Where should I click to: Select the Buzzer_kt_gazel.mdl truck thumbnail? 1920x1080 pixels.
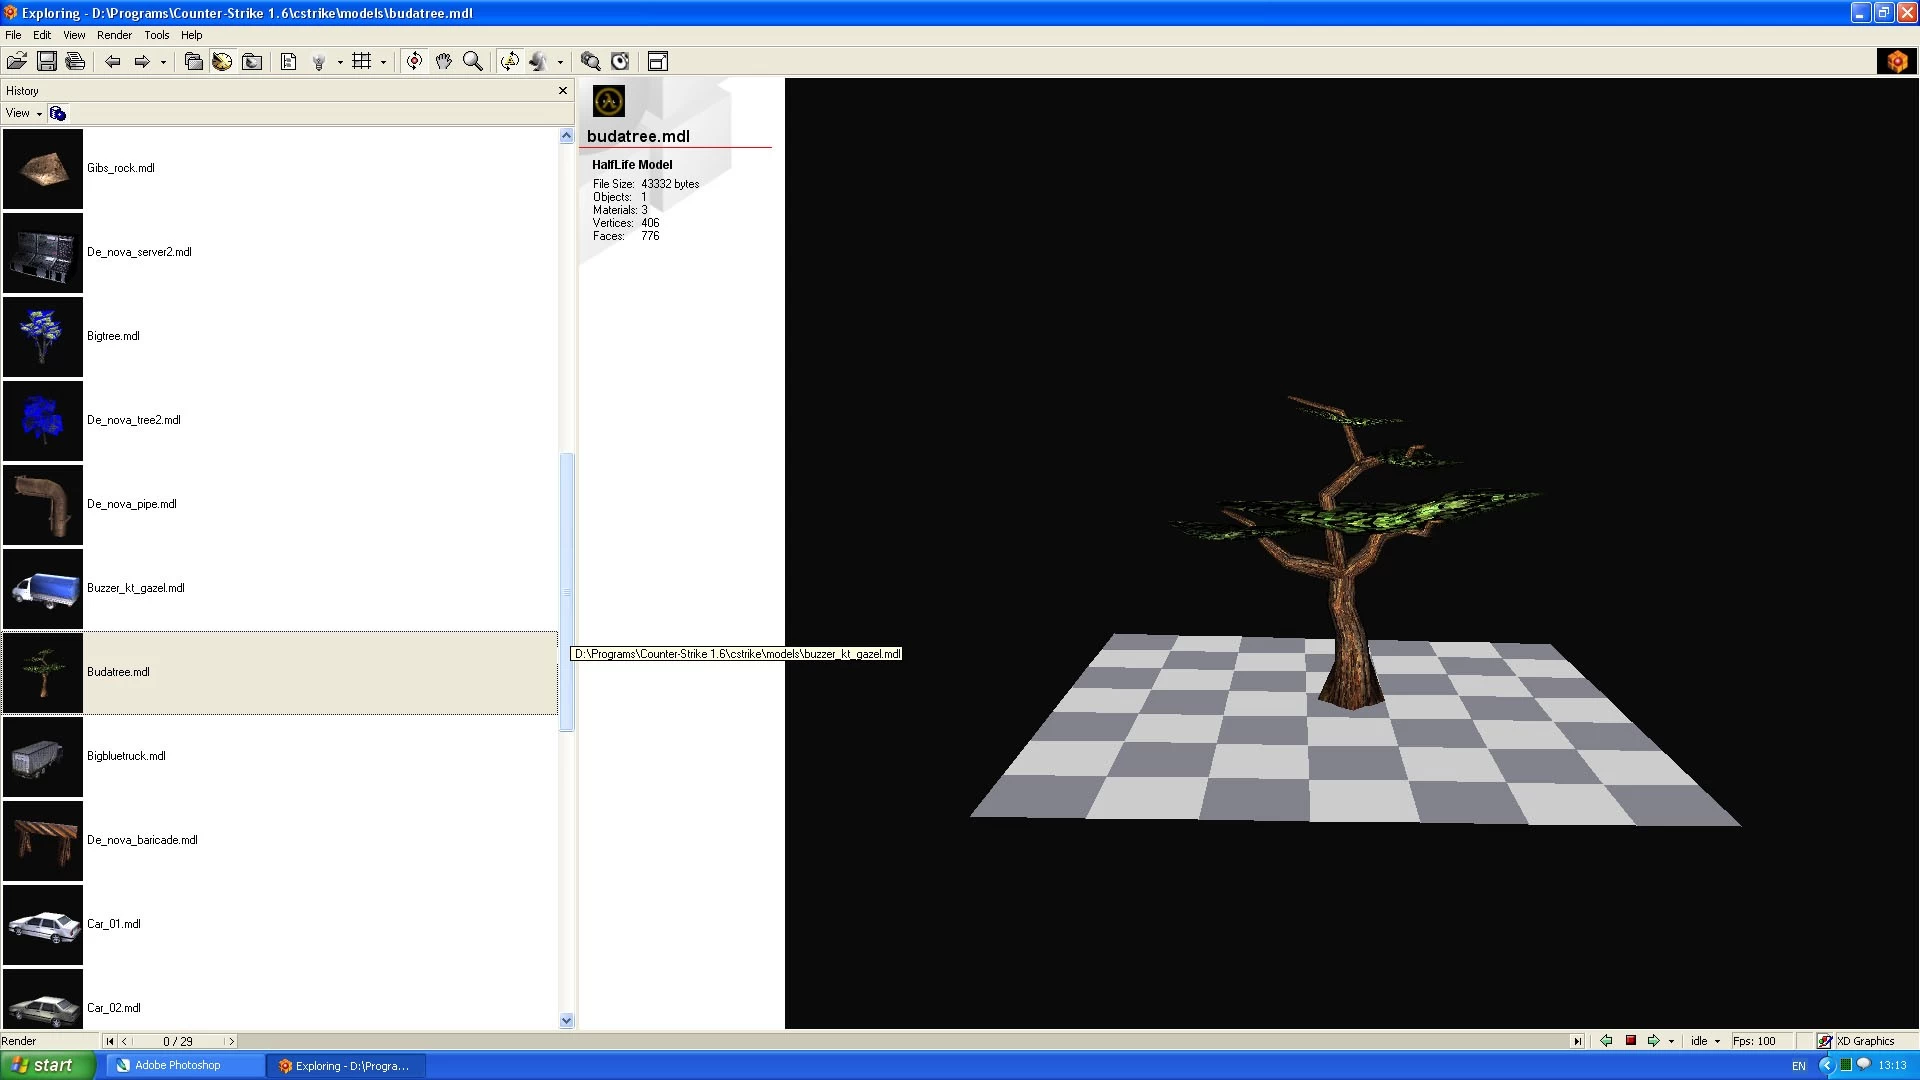pos(43,589)
